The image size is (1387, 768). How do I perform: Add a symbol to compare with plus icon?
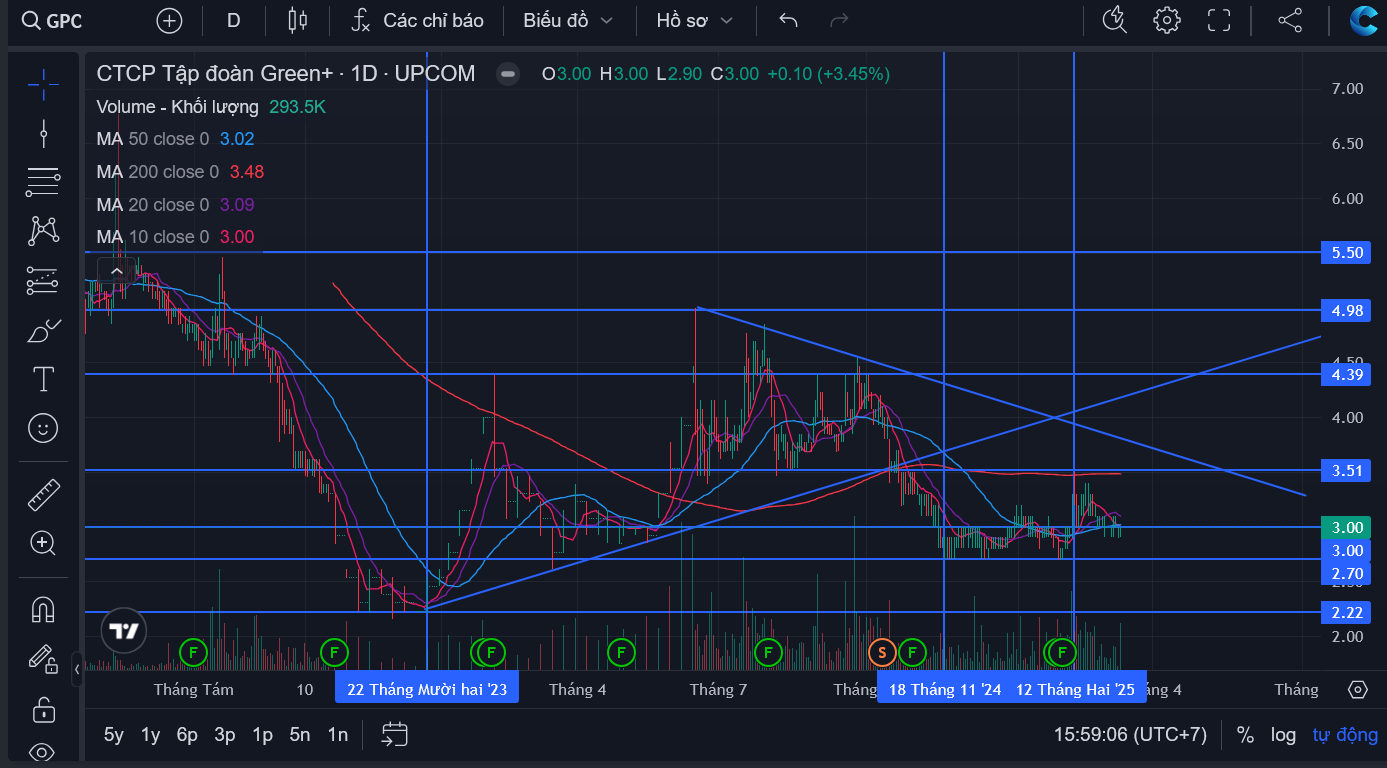click(x=170, y=20)
